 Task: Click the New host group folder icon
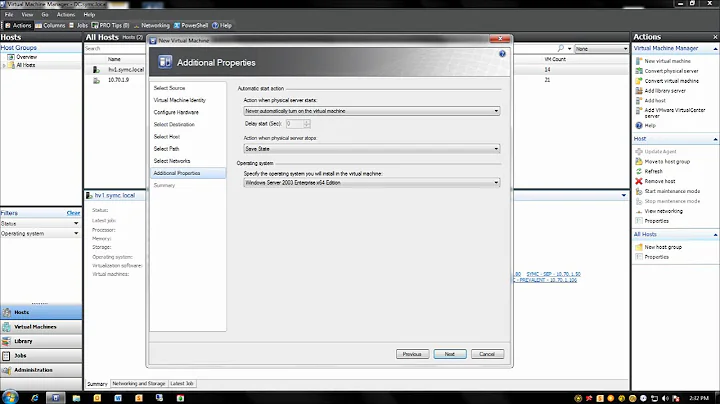(639, 247)
